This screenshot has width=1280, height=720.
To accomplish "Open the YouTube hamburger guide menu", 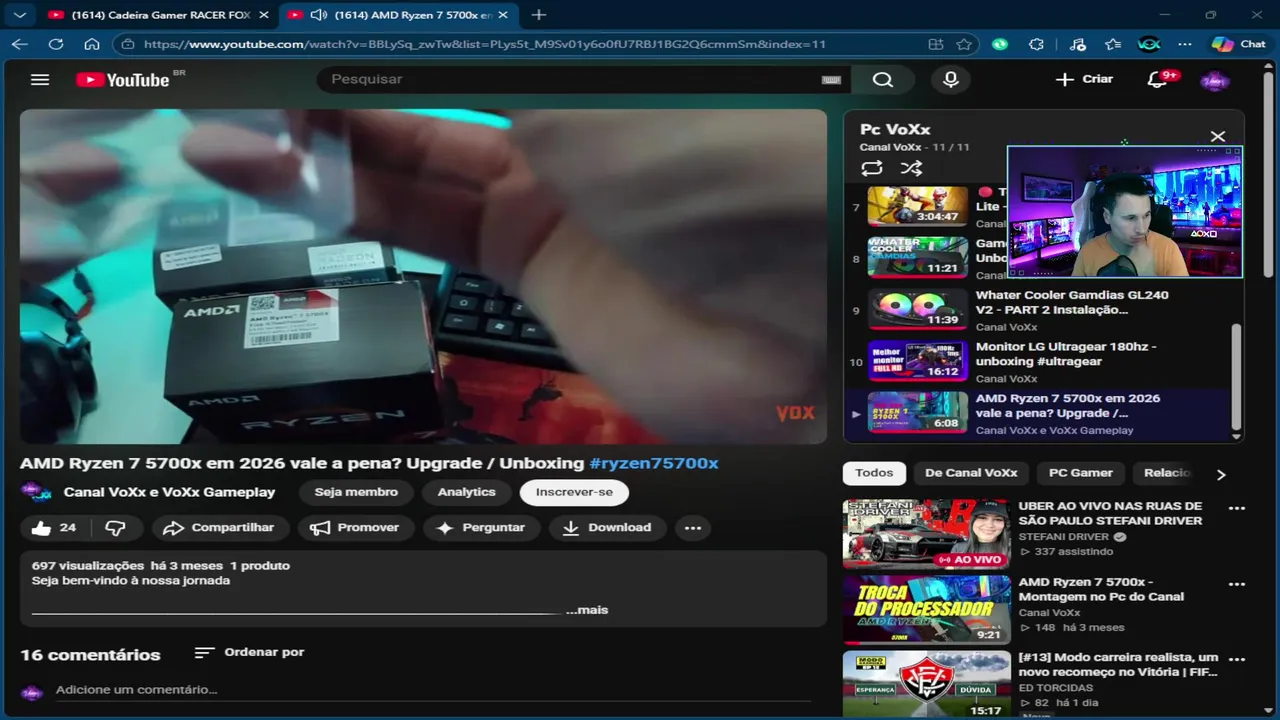I will 40,80.
